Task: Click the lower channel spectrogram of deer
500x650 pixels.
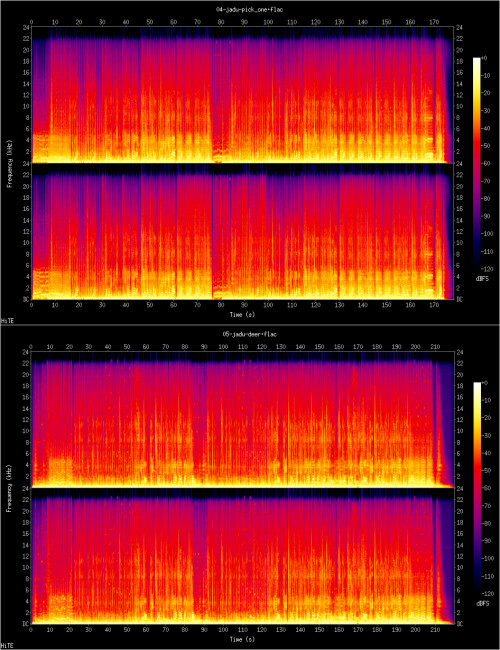Action: pos(242,555)
